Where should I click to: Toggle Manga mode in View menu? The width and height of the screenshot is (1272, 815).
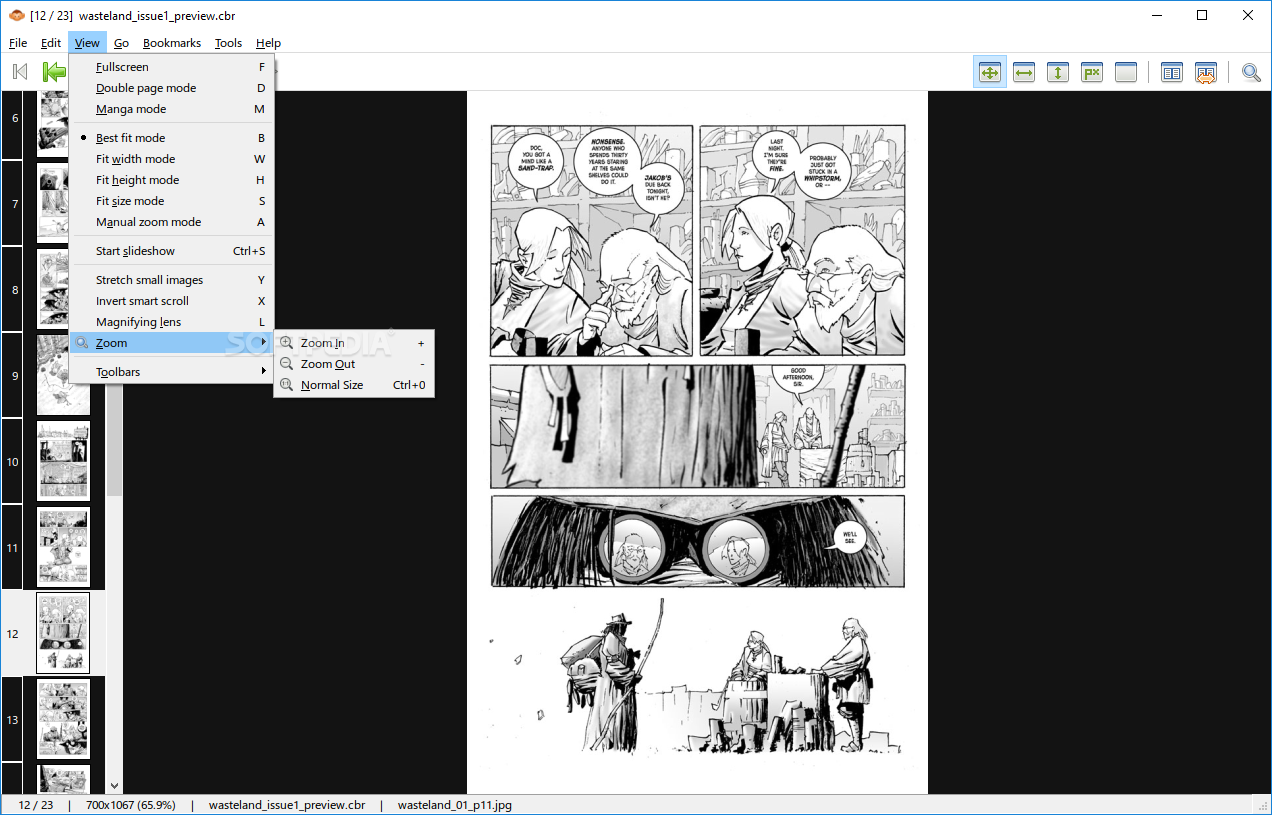tap(171, 109)
